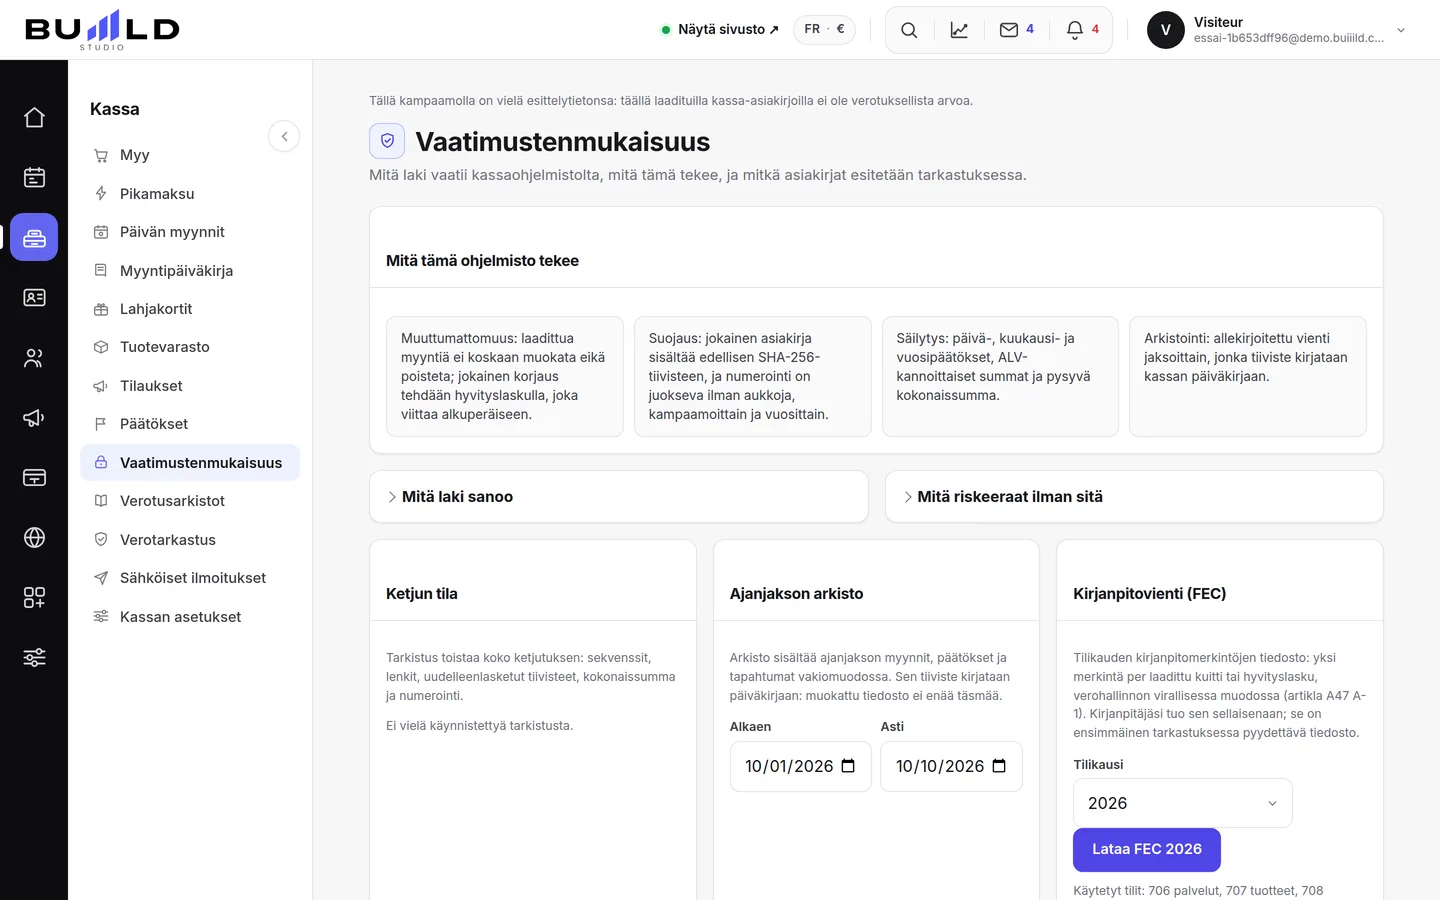Open the notifications bell icon

click(1082, 30)
